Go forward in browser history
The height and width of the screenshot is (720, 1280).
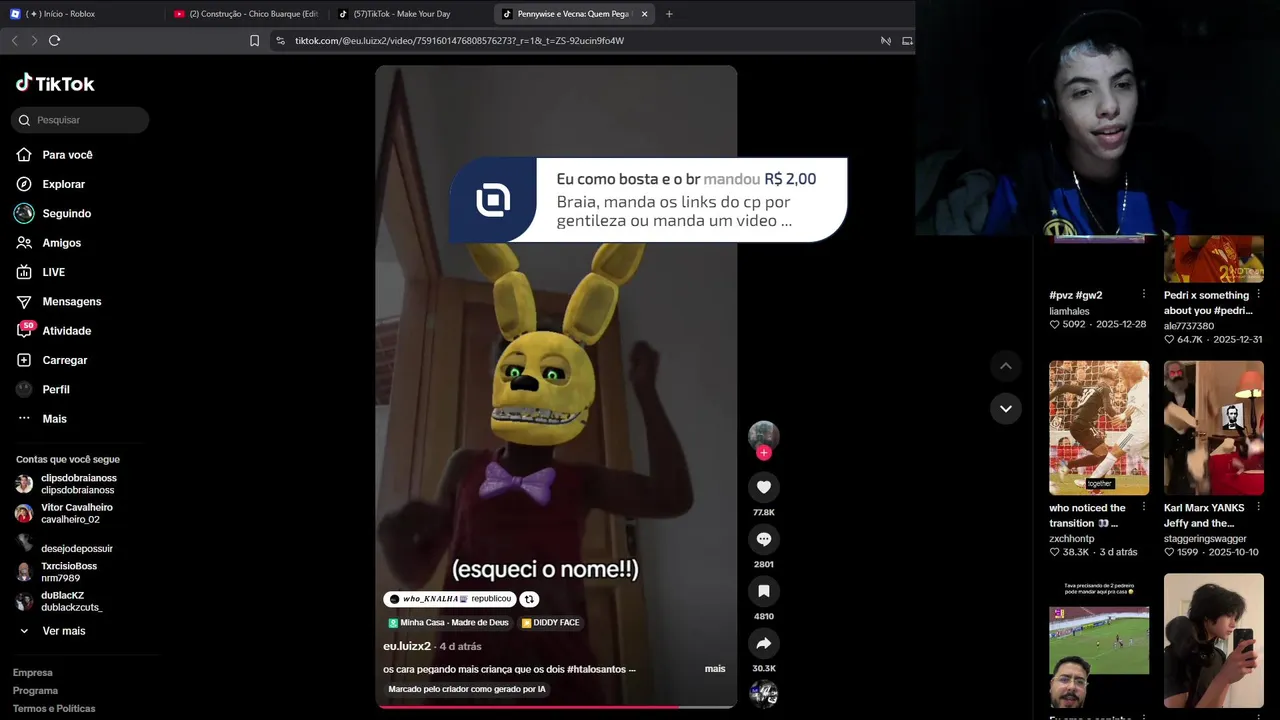coord(34,41)
